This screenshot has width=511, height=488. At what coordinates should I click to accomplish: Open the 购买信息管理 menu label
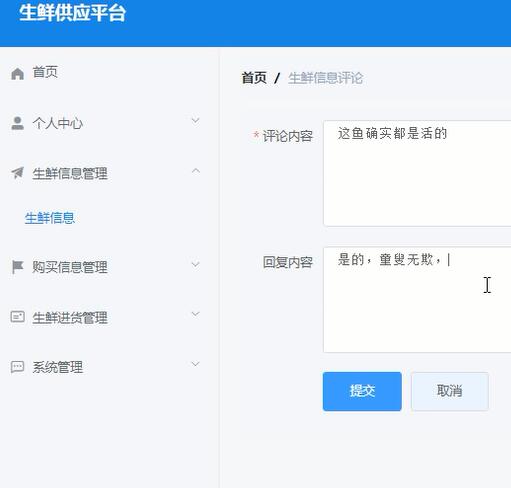pos(70,267)
